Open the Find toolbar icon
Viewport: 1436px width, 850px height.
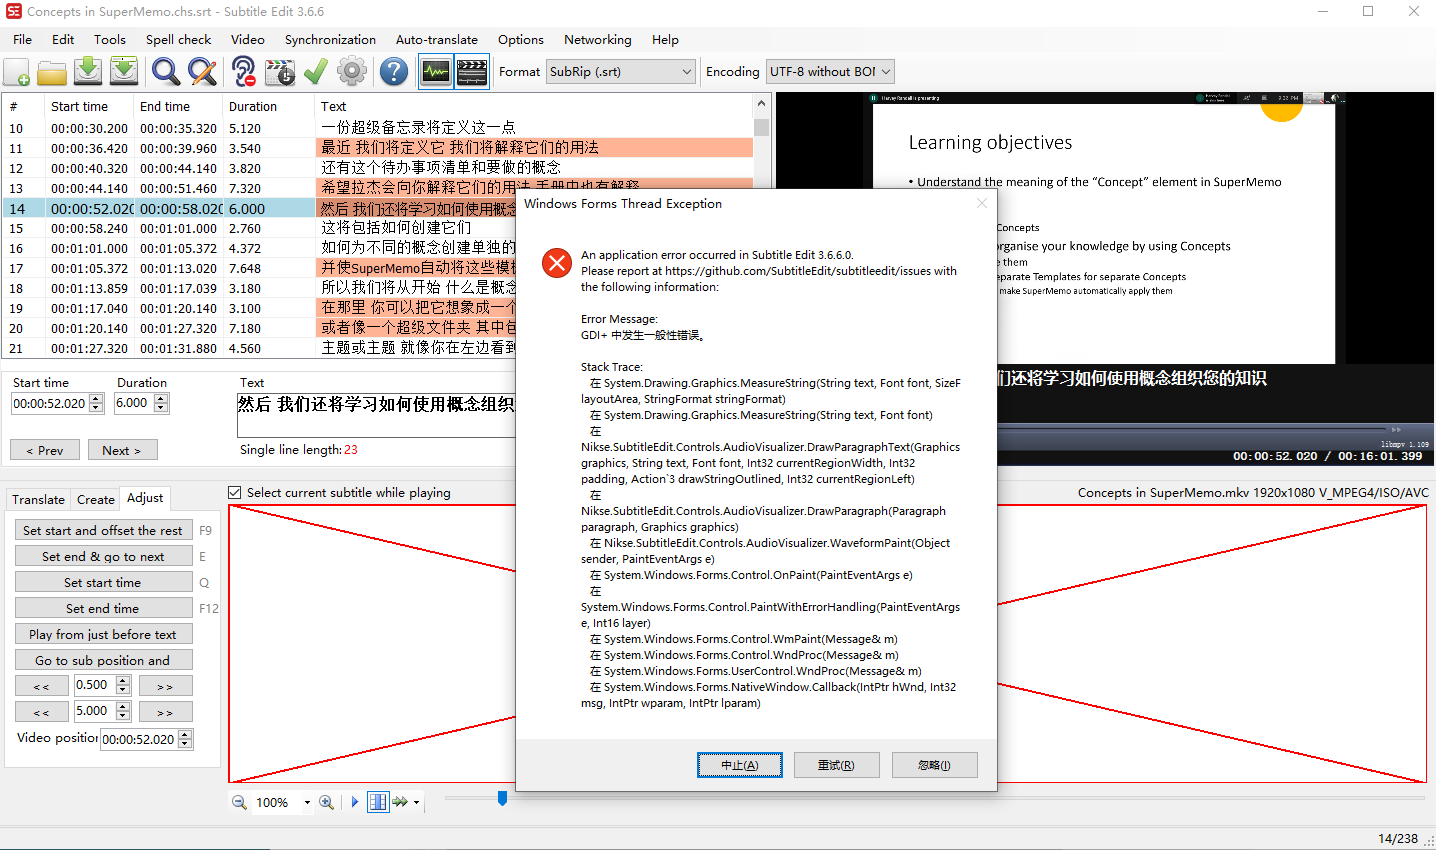[166, 71]
